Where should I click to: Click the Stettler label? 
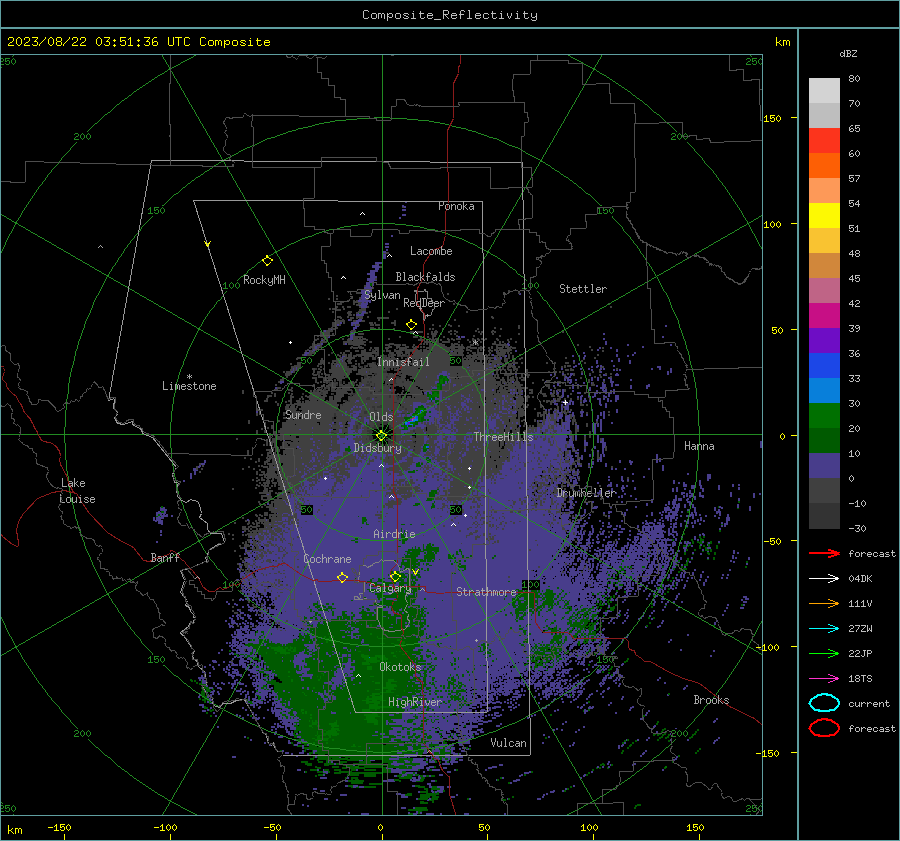point(583,289)
